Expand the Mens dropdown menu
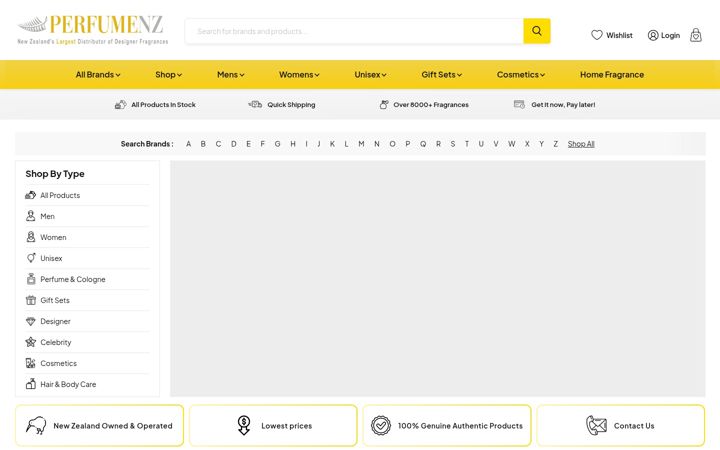 tap(231, 74)
